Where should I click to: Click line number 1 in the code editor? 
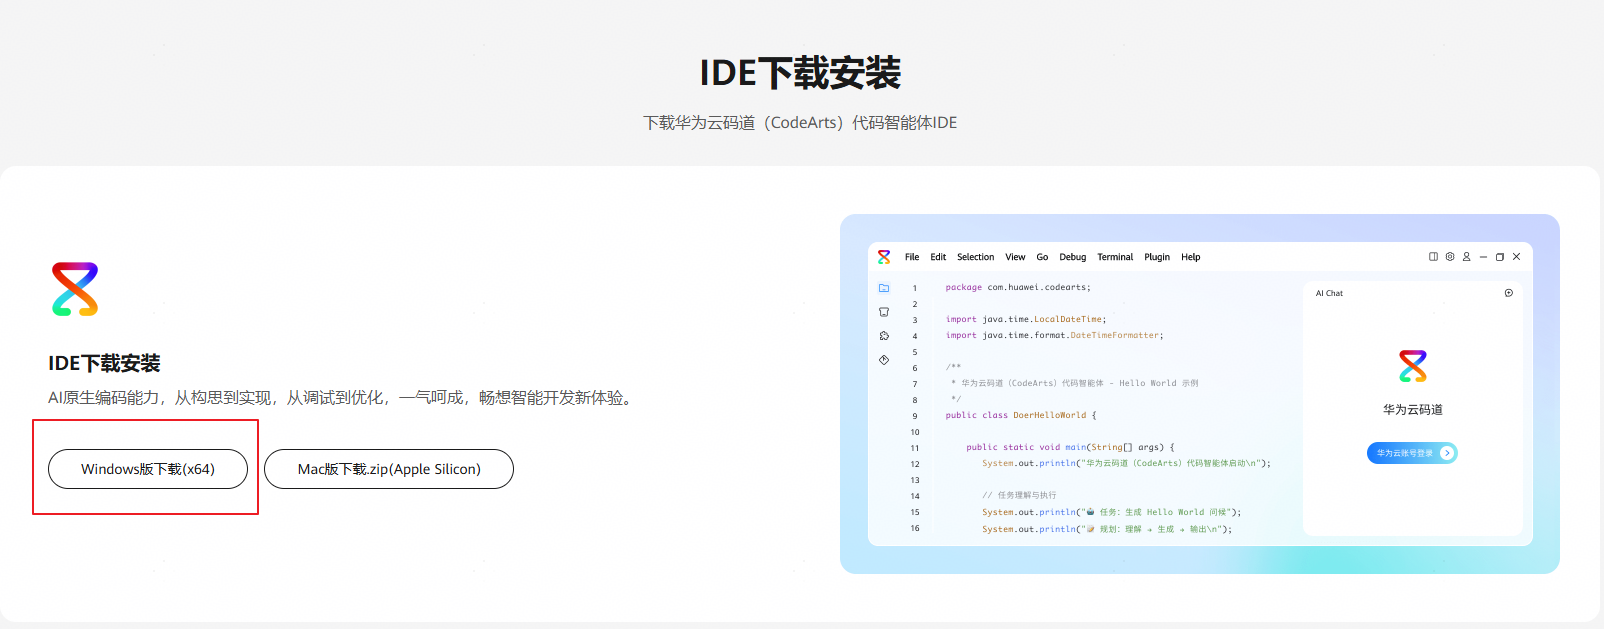click(915, 288)
